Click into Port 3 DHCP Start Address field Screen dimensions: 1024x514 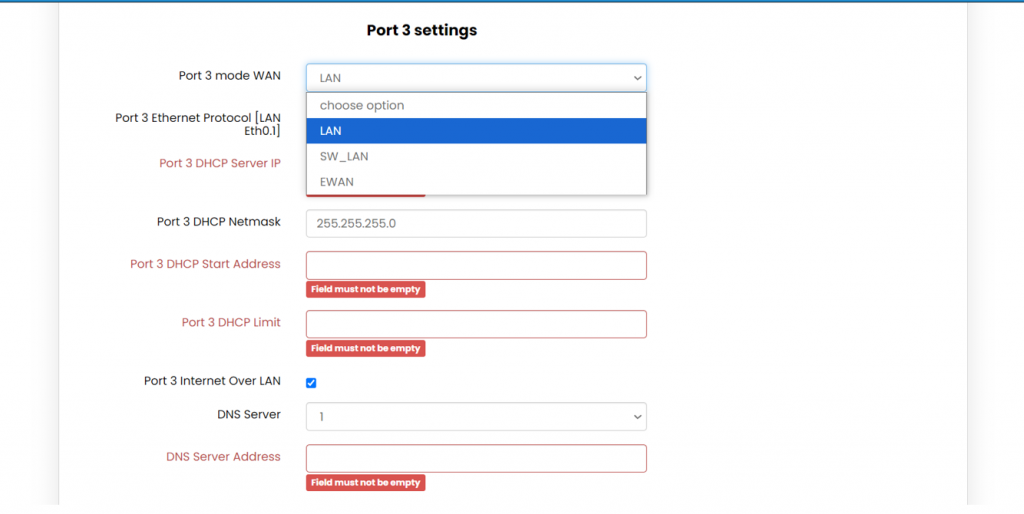point(476,265)
